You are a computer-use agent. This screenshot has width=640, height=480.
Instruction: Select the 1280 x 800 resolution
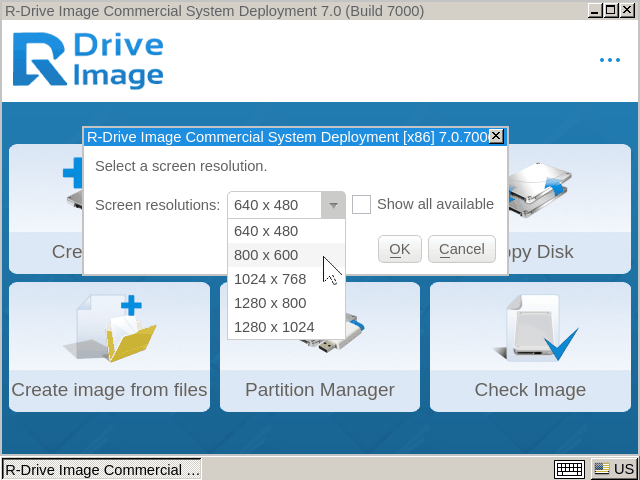click(x=286, y=303)
